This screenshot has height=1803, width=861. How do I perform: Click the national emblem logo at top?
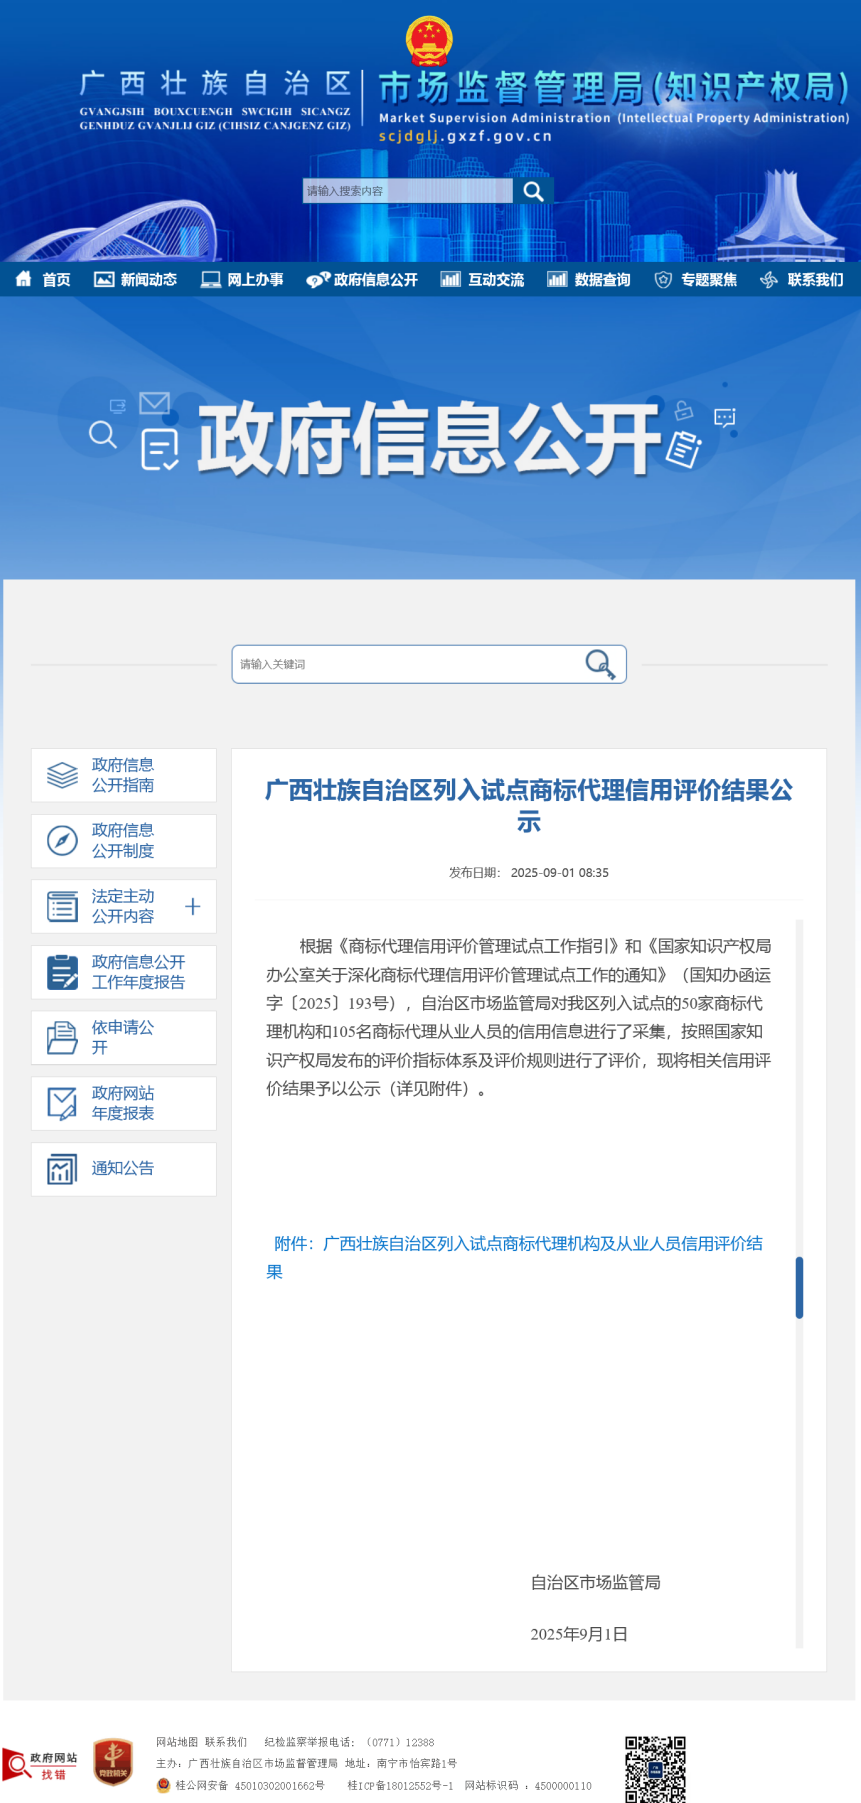coord(429,40)
